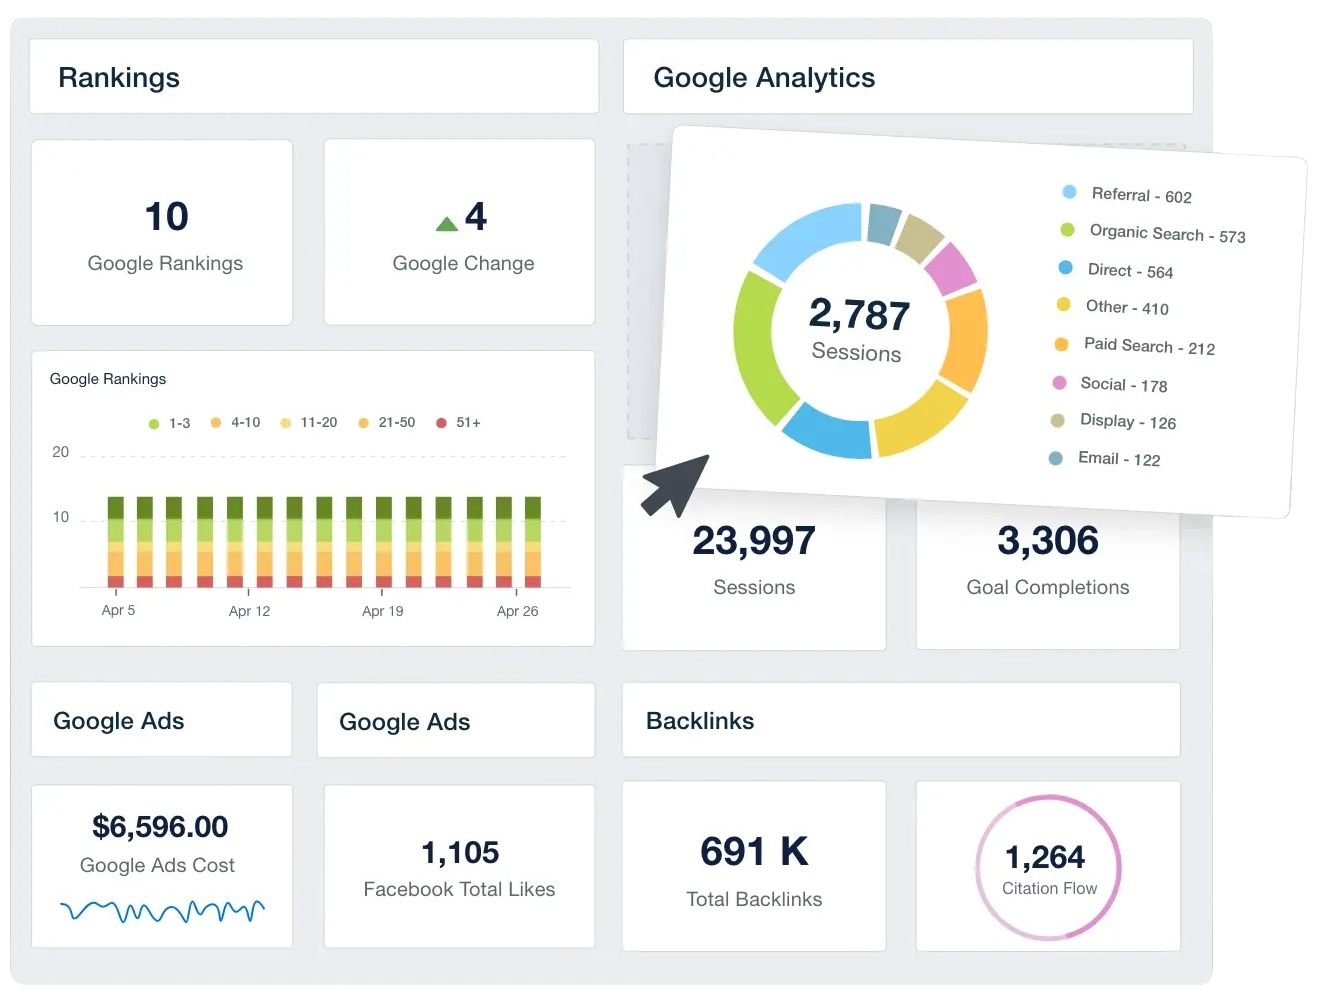
Task: Click the green Google Change up-arrow icon
Action: click(x=447, y=224)
